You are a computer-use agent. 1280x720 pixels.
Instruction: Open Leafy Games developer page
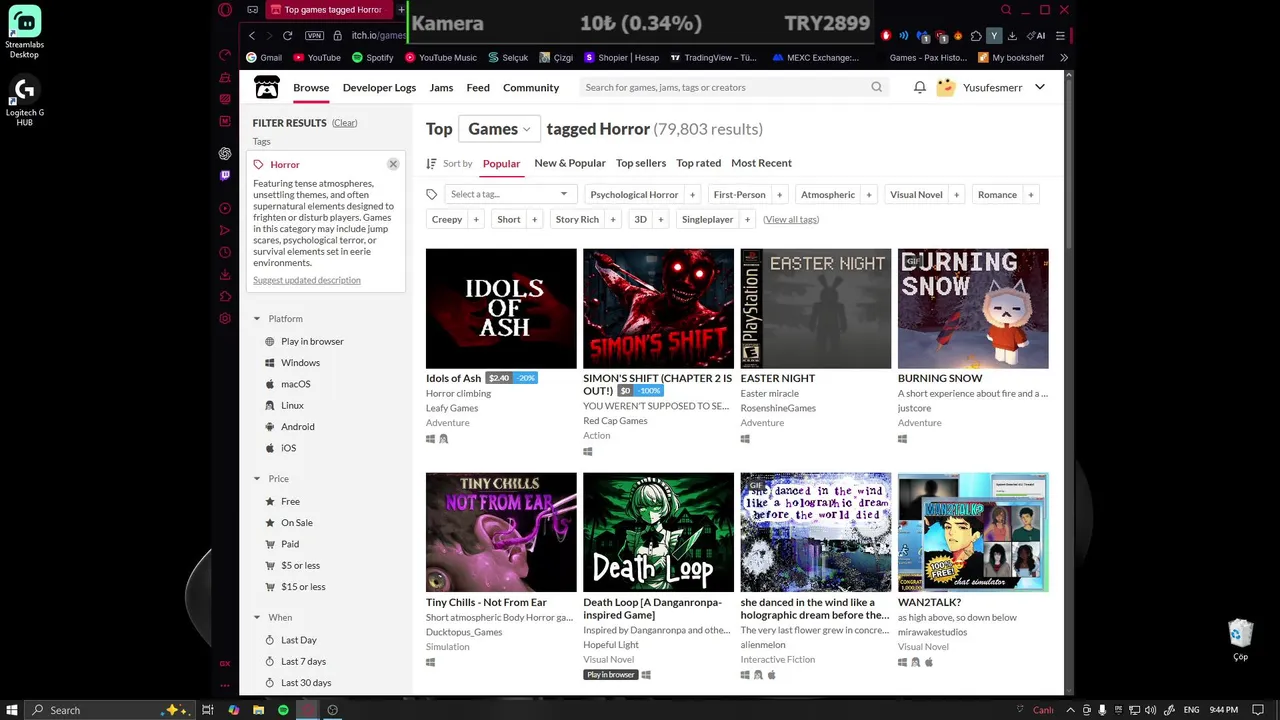coord(452,408)
